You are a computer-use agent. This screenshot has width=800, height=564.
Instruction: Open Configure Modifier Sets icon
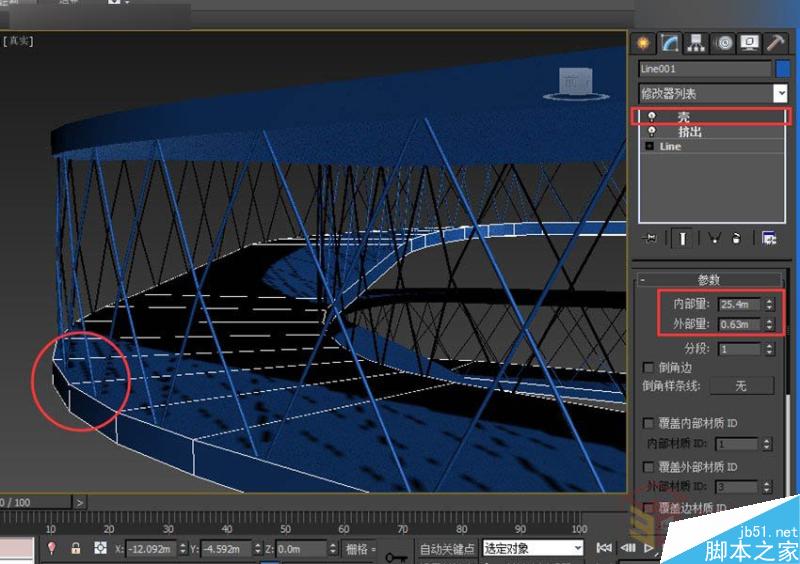click(769, 238)
